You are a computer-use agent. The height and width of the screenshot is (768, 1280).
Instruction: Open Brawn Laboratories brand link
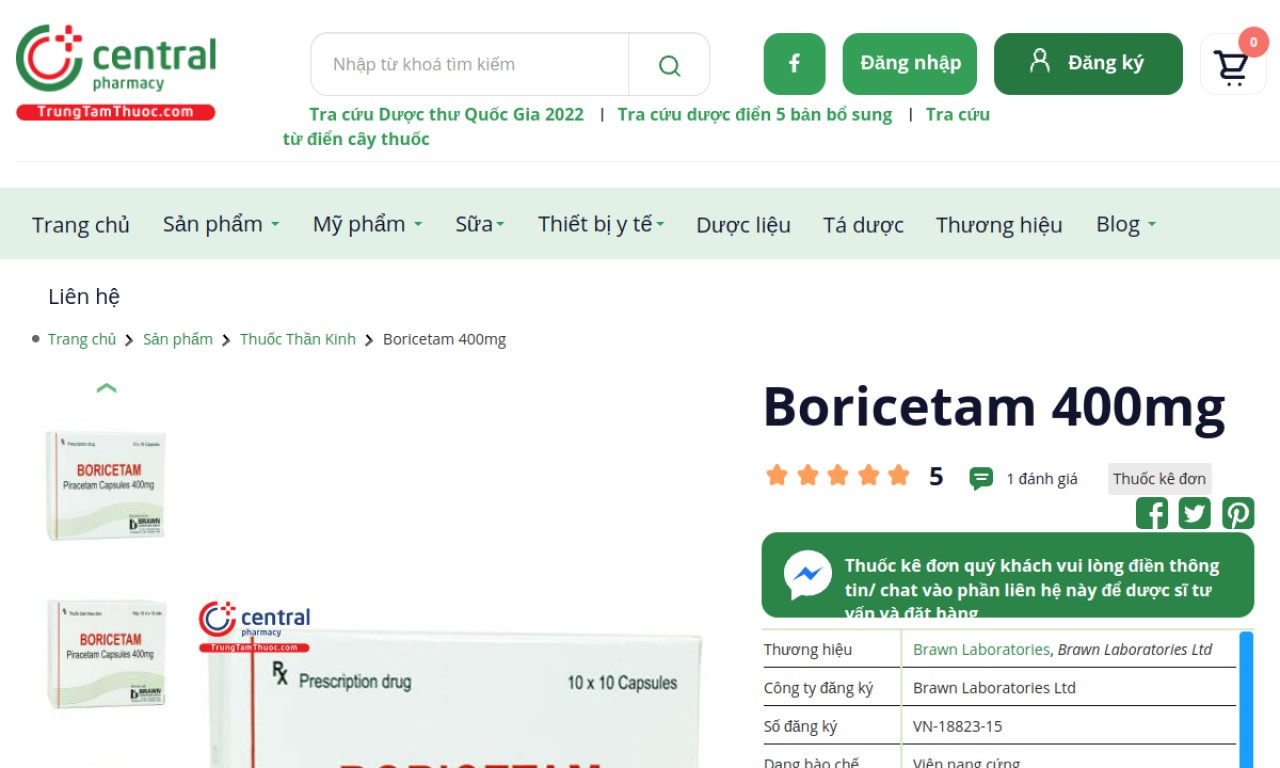pyautogui.click(x=981, y=650)
